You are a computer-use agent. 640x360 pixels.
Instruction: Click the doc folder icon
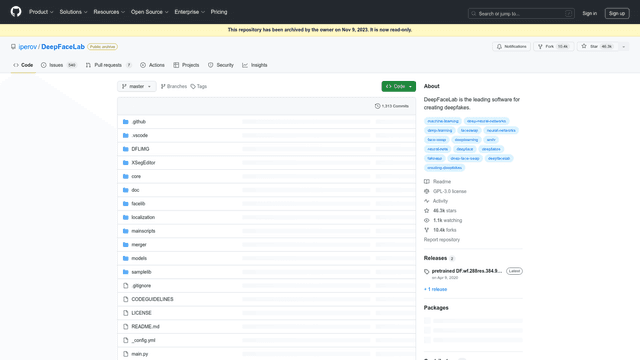(126, 190)
